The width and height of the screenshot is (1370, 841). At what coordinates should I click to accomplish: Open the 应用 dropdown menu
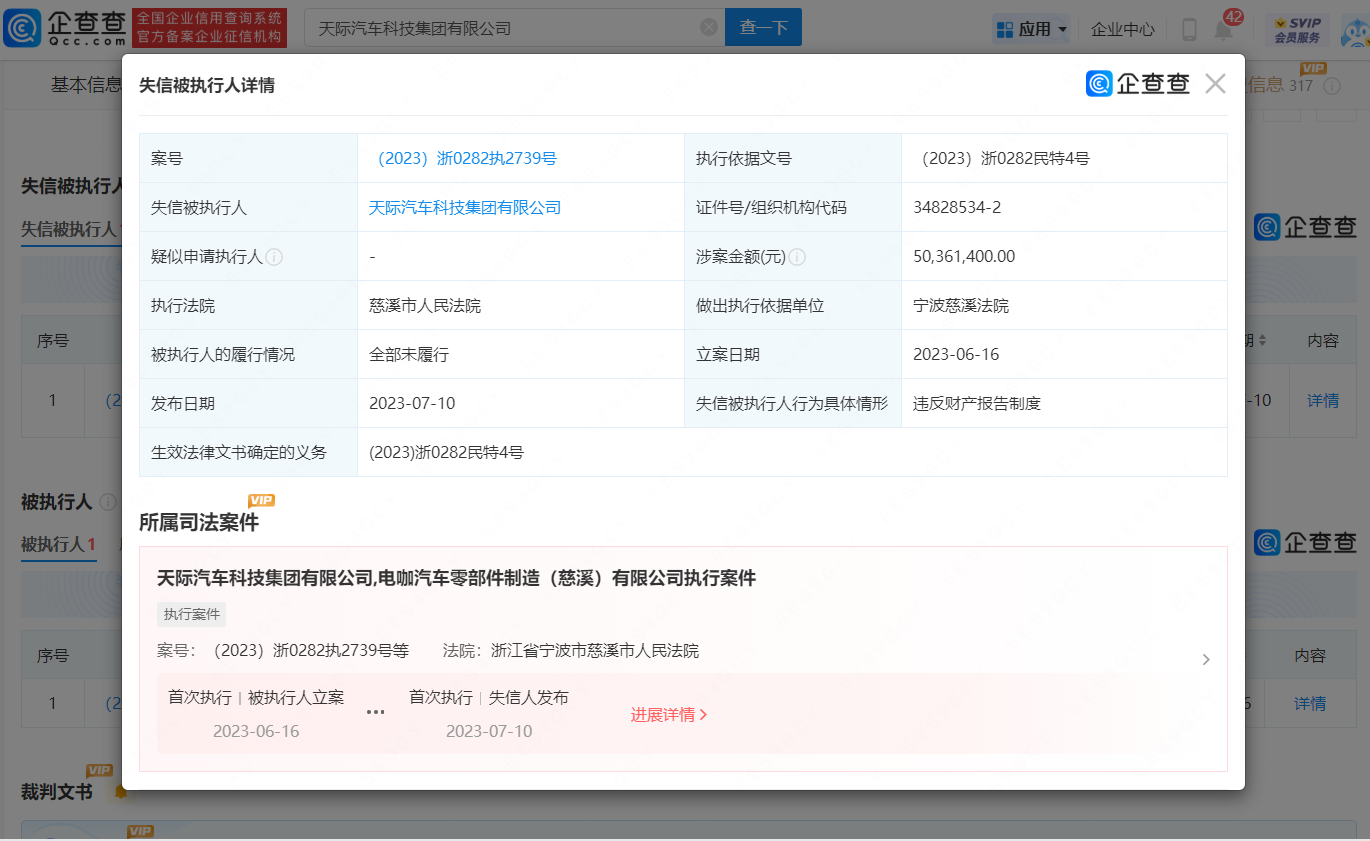tap(1031, 29)
